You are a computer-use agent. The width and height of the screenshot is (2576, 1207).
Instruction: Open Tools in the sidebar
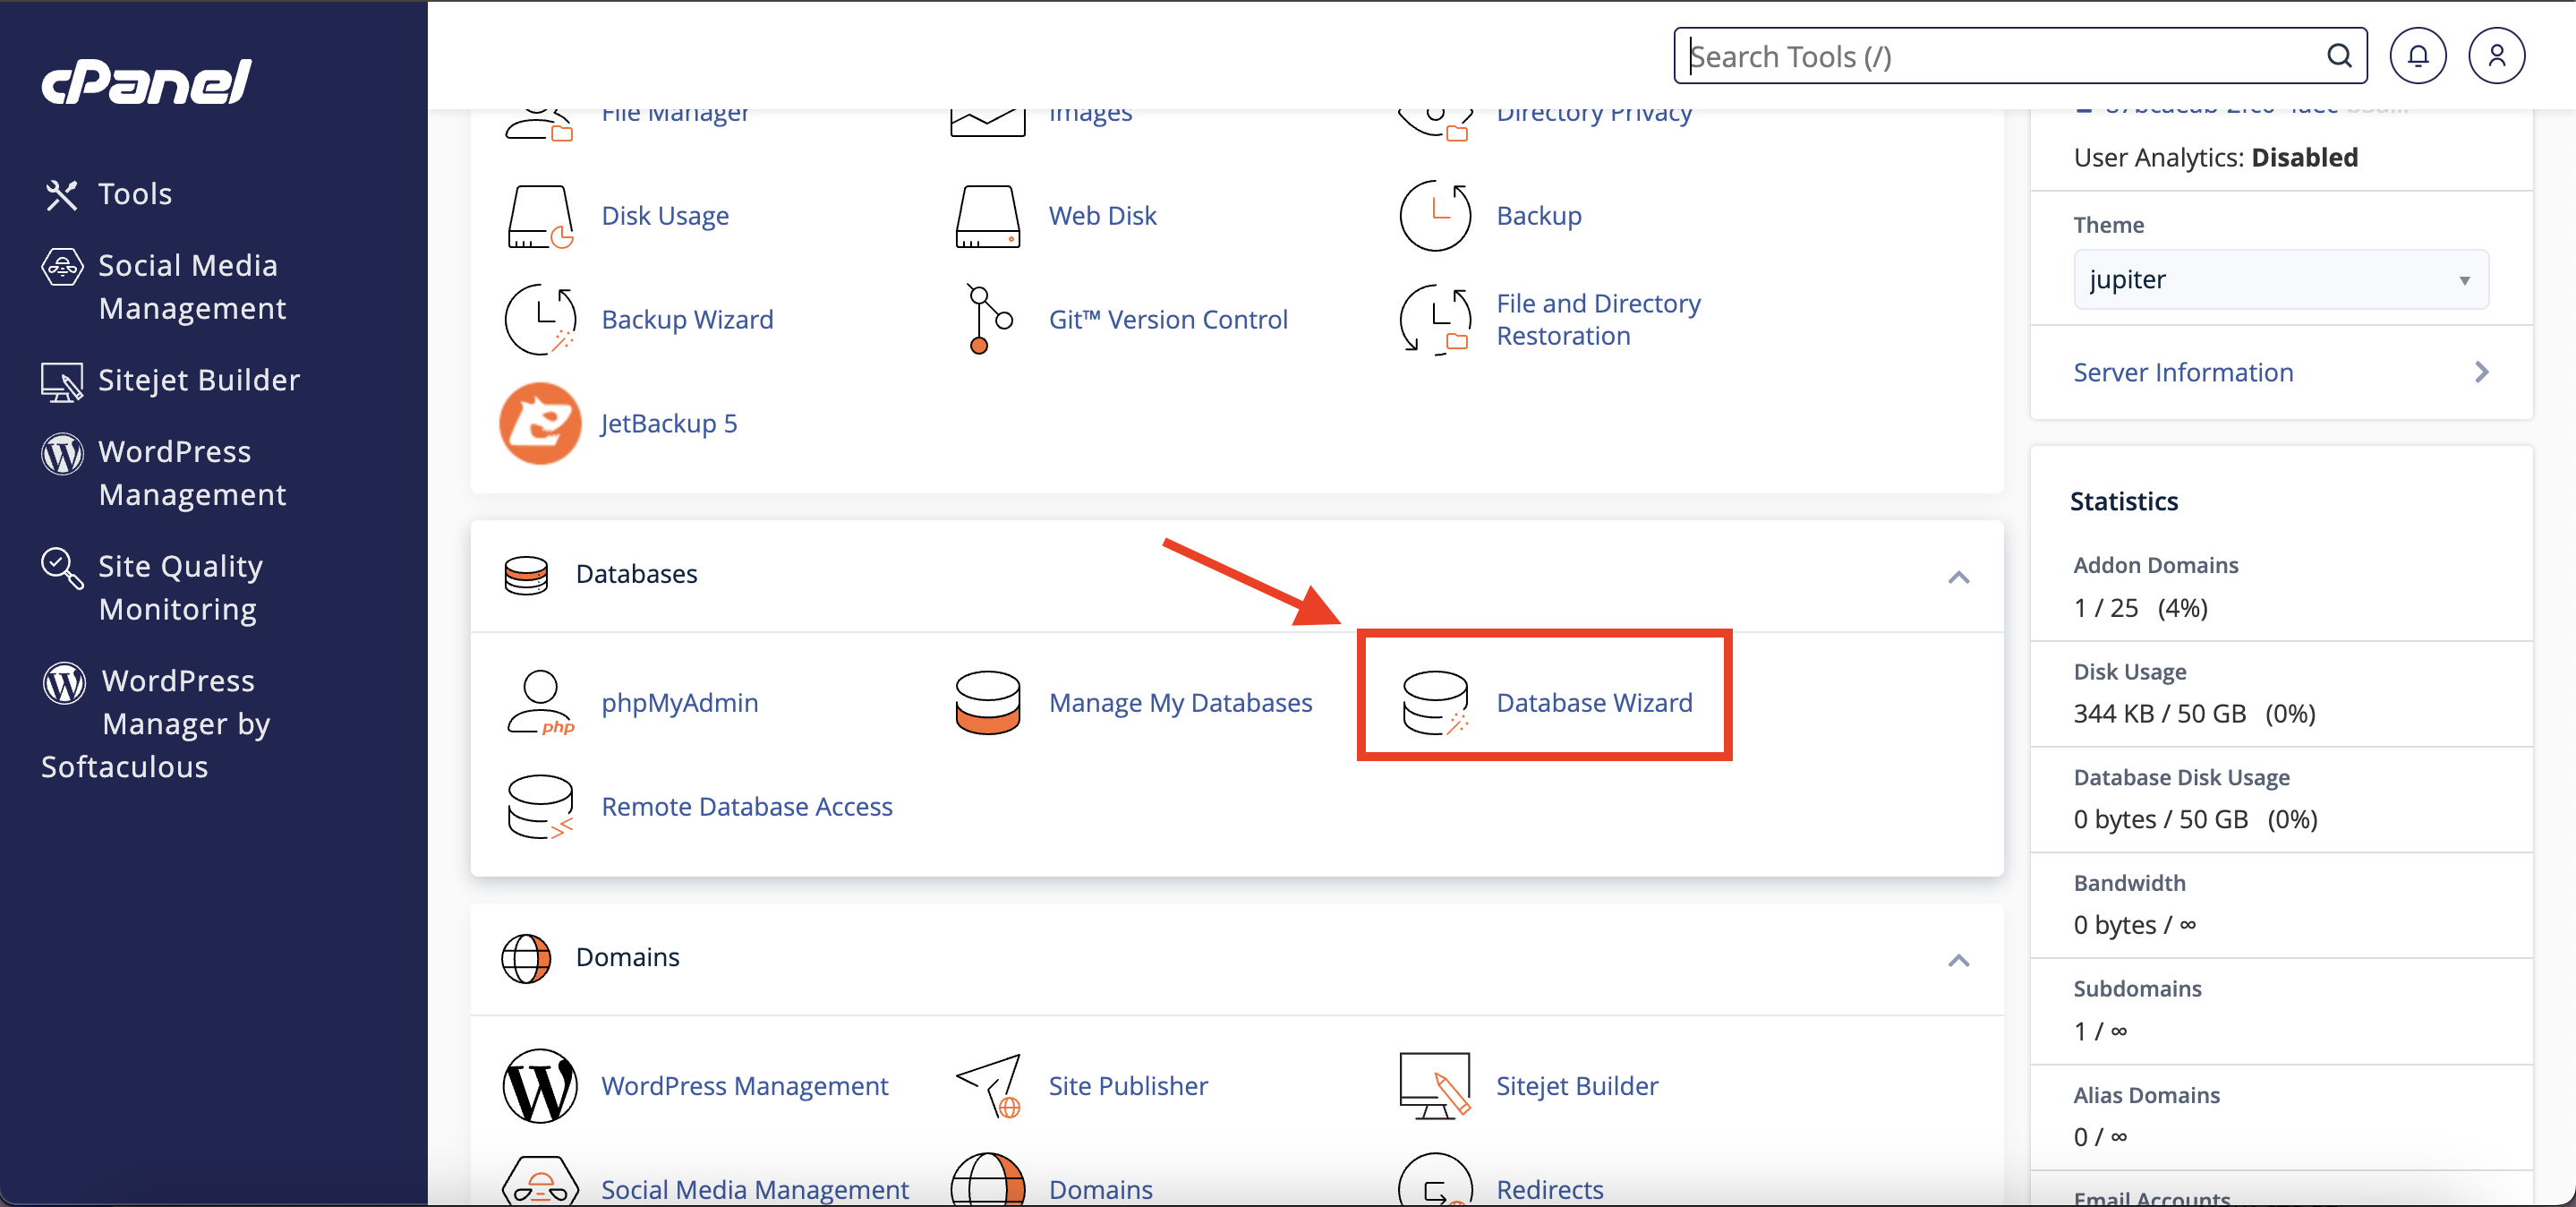point(134,194)
